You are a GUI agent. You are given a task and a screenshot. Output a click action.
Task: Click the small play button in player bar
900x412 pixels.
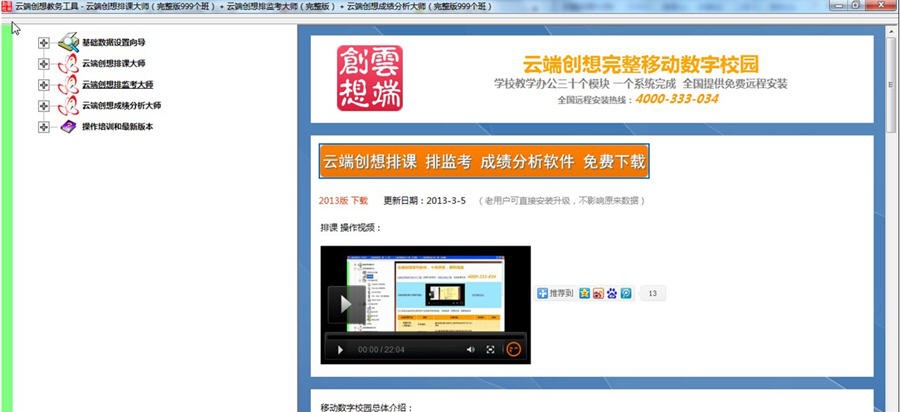[340, 349]
